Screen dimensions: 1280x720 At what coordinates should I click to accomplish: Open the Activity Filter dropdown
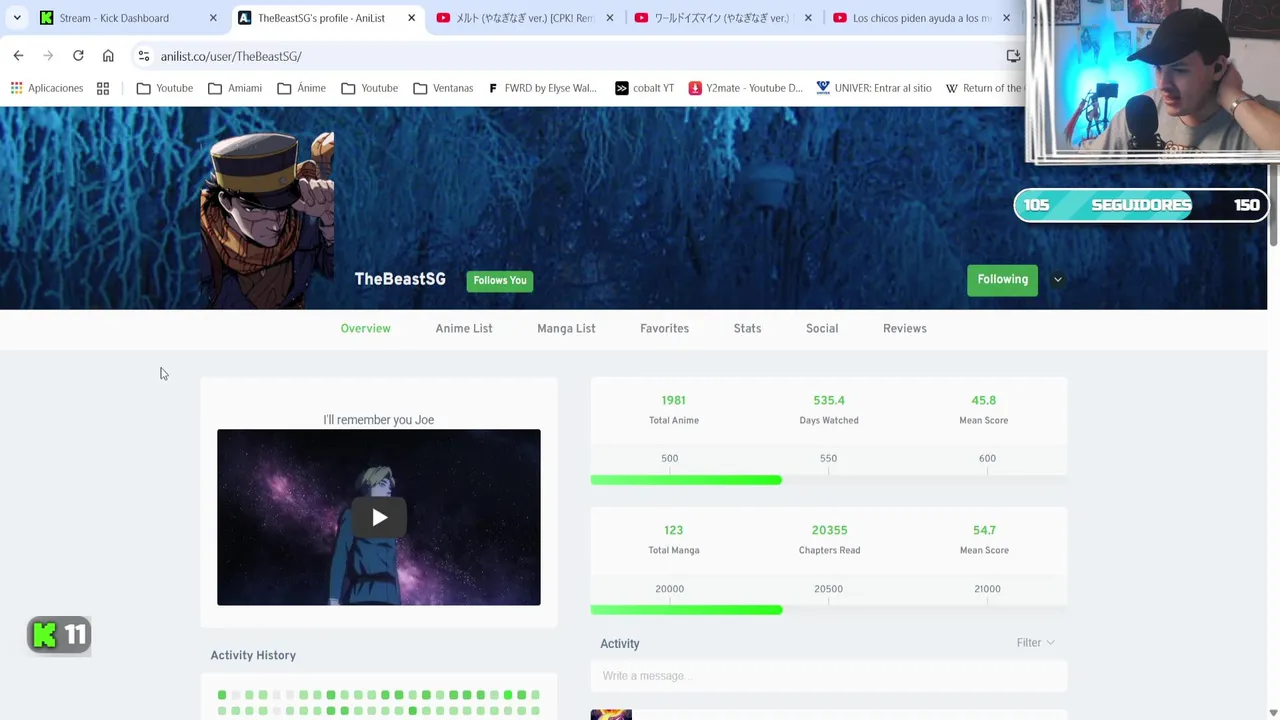click(x=1035, y=643)
